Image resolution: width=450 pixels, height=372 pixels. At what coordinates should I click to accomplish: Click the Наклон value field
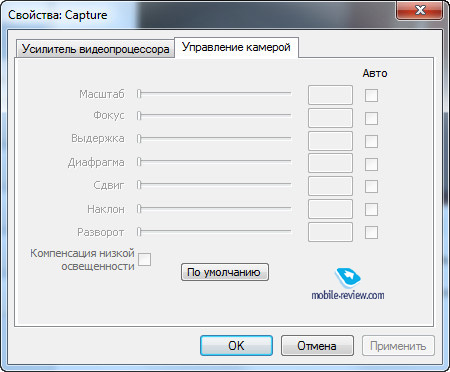pyautogui.click(x=330, y=209)
